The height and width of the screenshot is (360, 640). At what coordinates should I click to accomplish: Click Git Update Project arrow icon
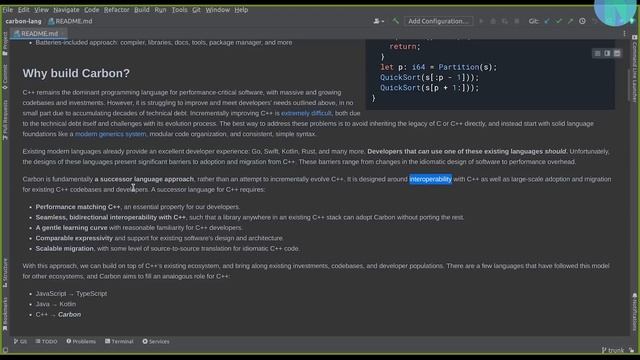547,21
